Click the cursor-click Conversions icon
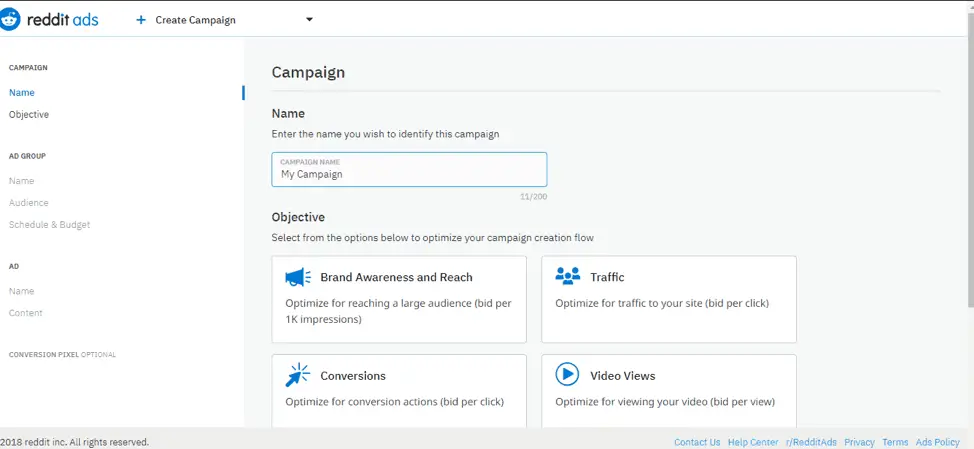974x449 pixels. (x=297, y=375)
